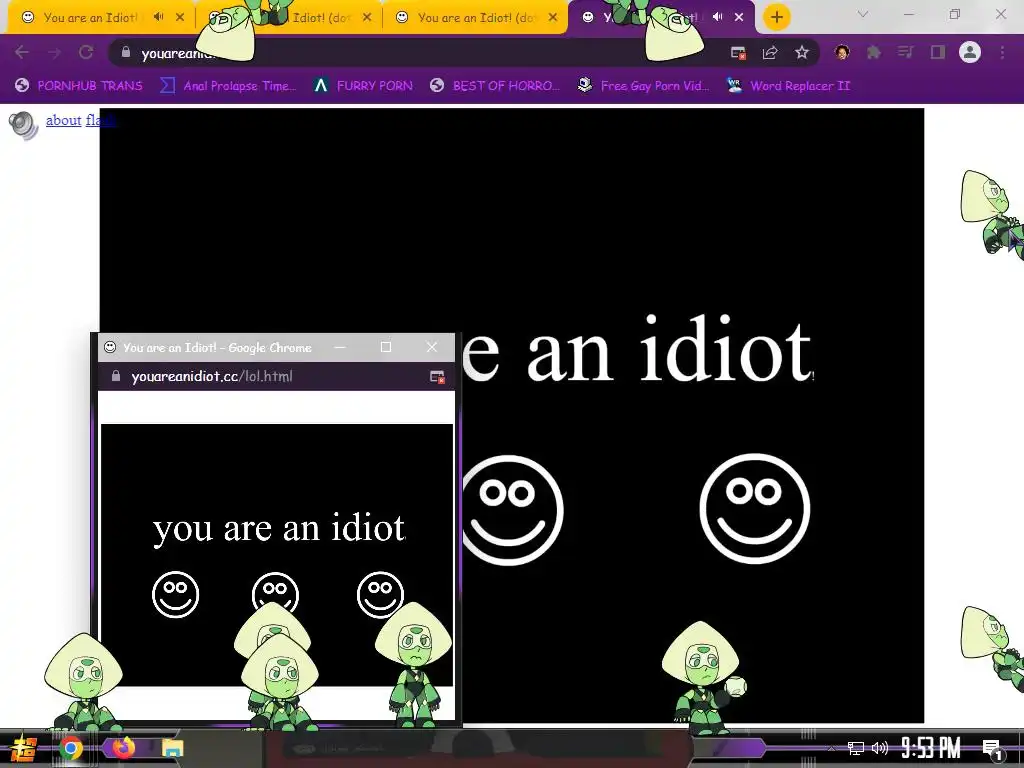Viewport: 1024px width, 768px height.
Task: Click the right smiley face in popup window
Action: [x=380, y=594]
